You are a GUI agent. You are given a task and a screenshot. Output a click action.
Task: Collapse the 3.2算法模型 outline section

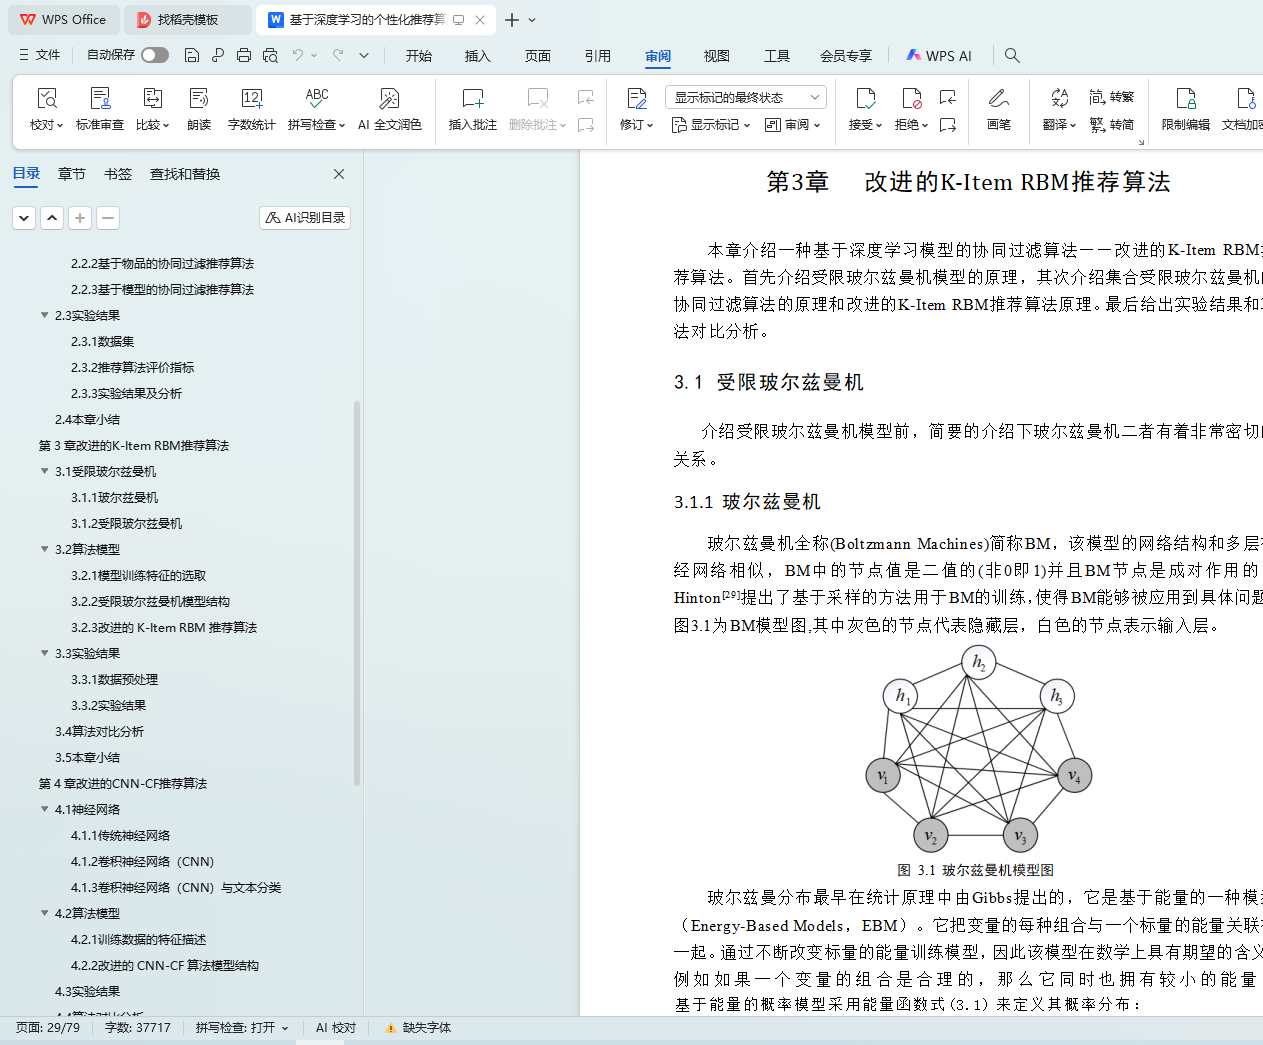coord(44,549)
